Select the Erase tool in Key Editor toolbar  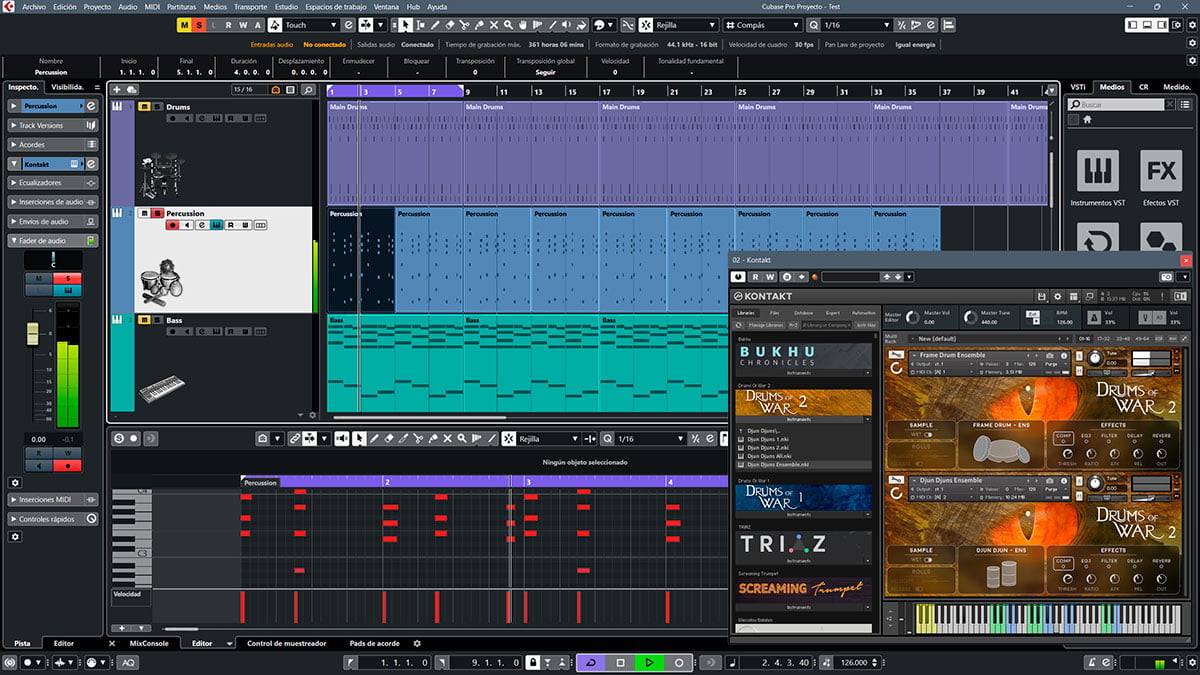pyautogui.click(x=390, y=438)
